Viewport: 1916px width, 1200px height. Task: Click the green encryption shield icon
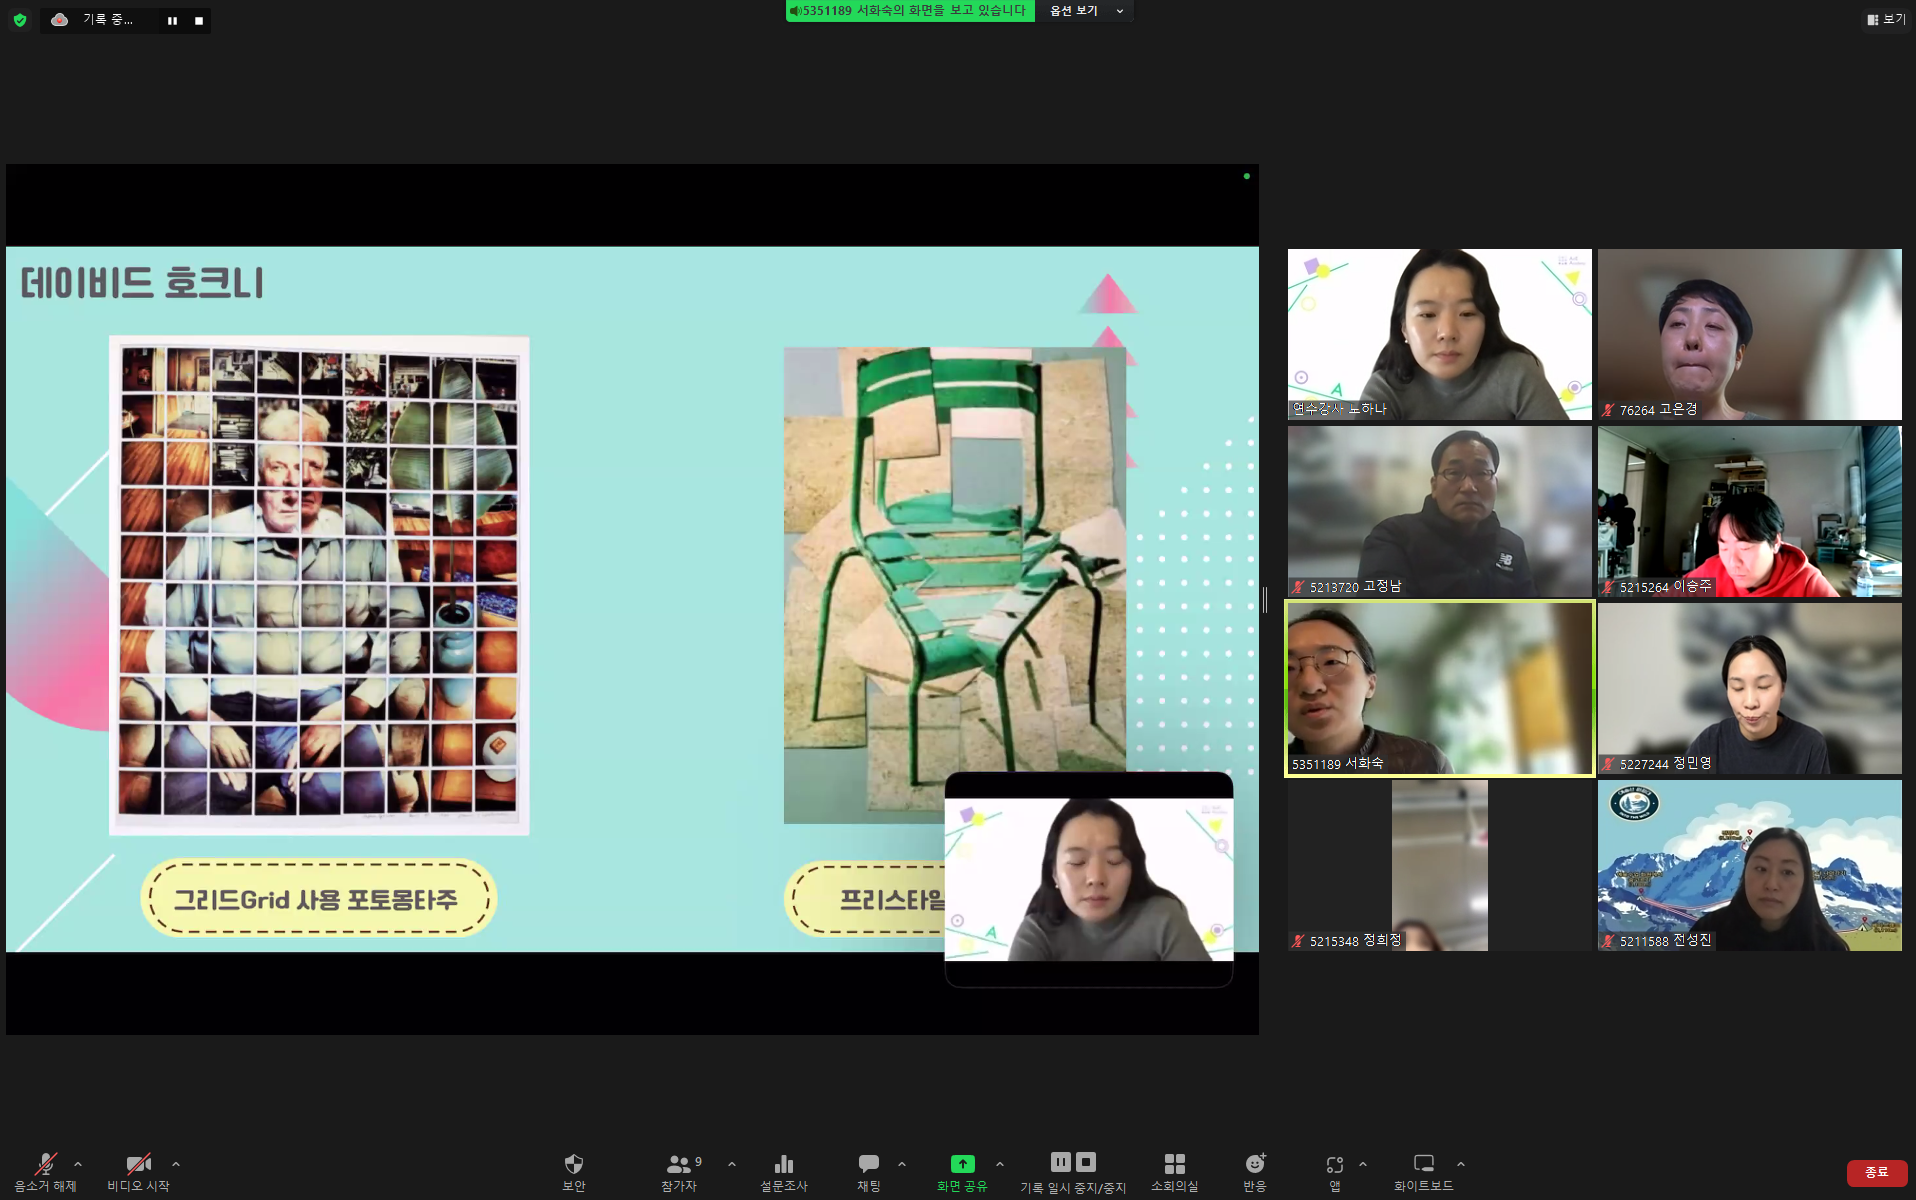[x=20, y=20]
